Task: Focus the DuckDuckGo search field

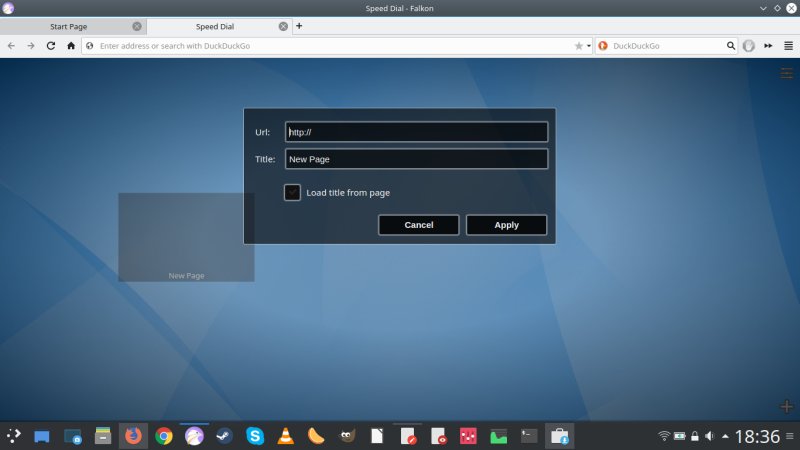Action: click(x=667, y=46)
